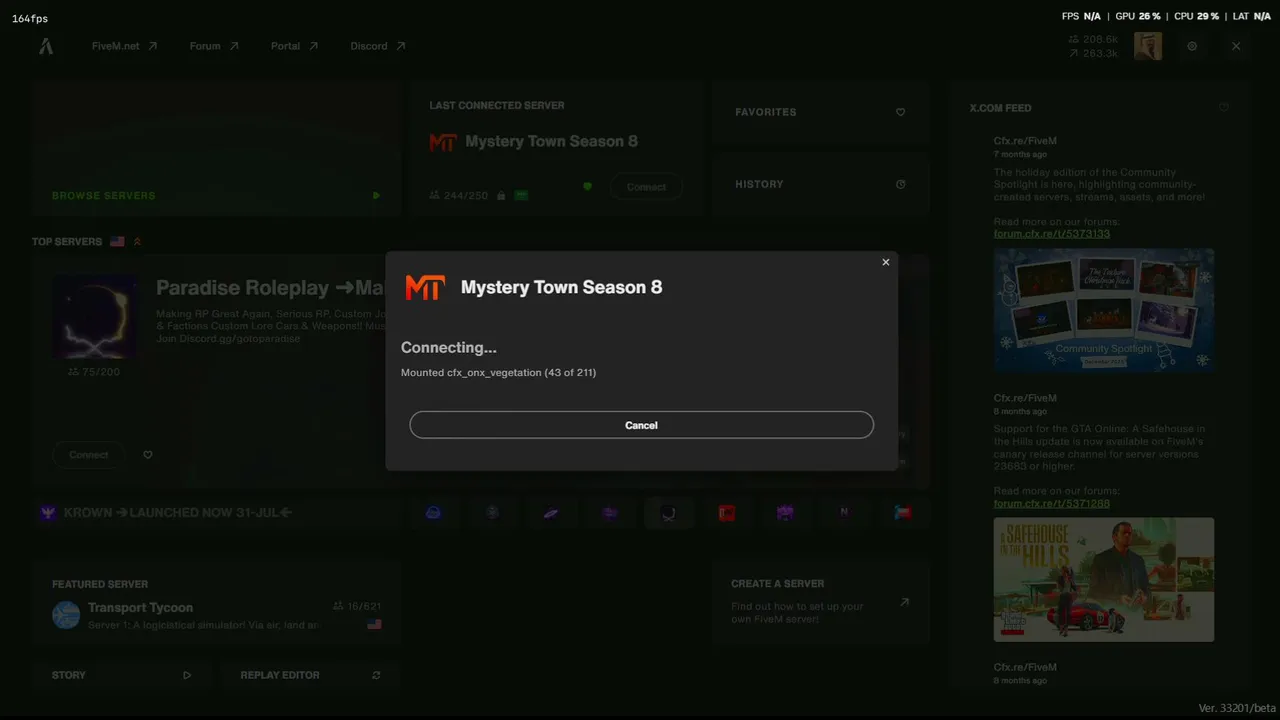This screenshot has height=720, width=1280.
Task: Click the green flag icon on last connected server
Action: coord(521,196)
